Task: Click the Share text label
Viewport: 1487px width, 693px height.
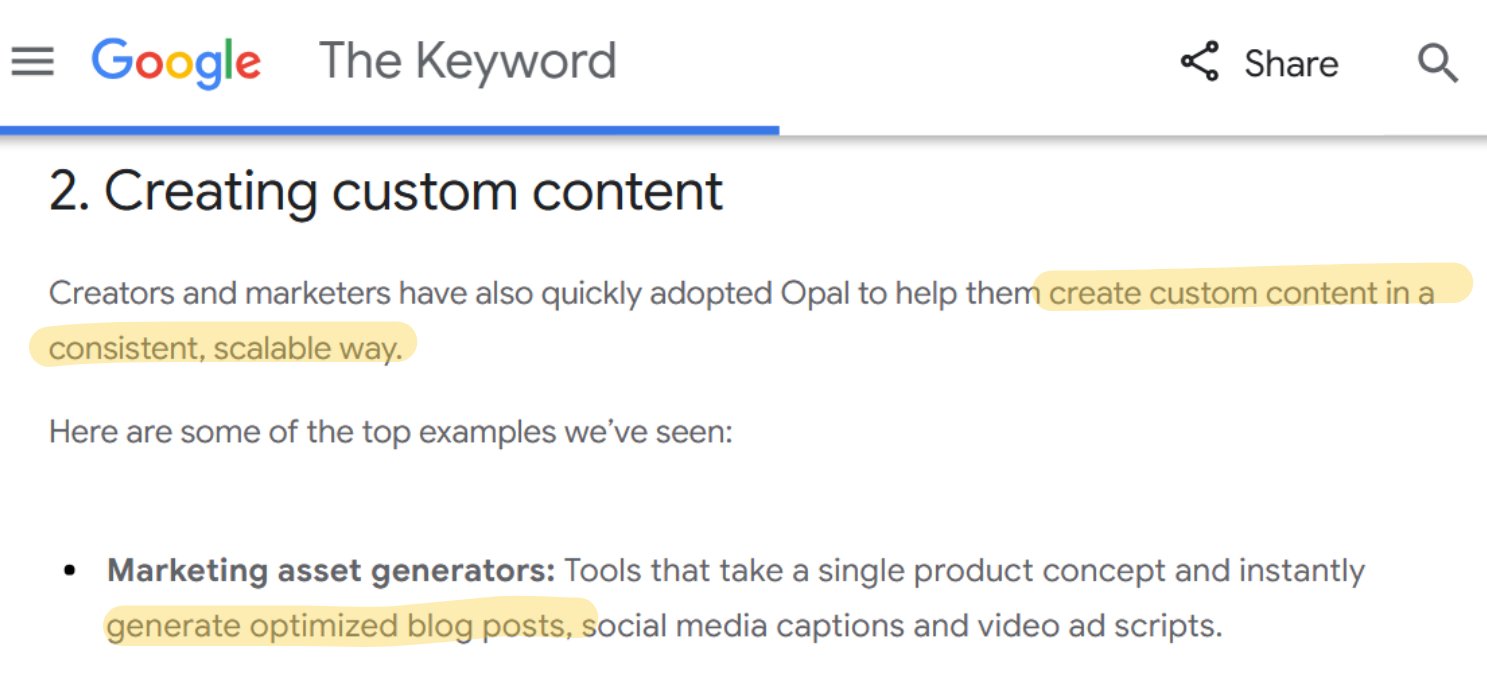Action: (x=1291, y=63)
